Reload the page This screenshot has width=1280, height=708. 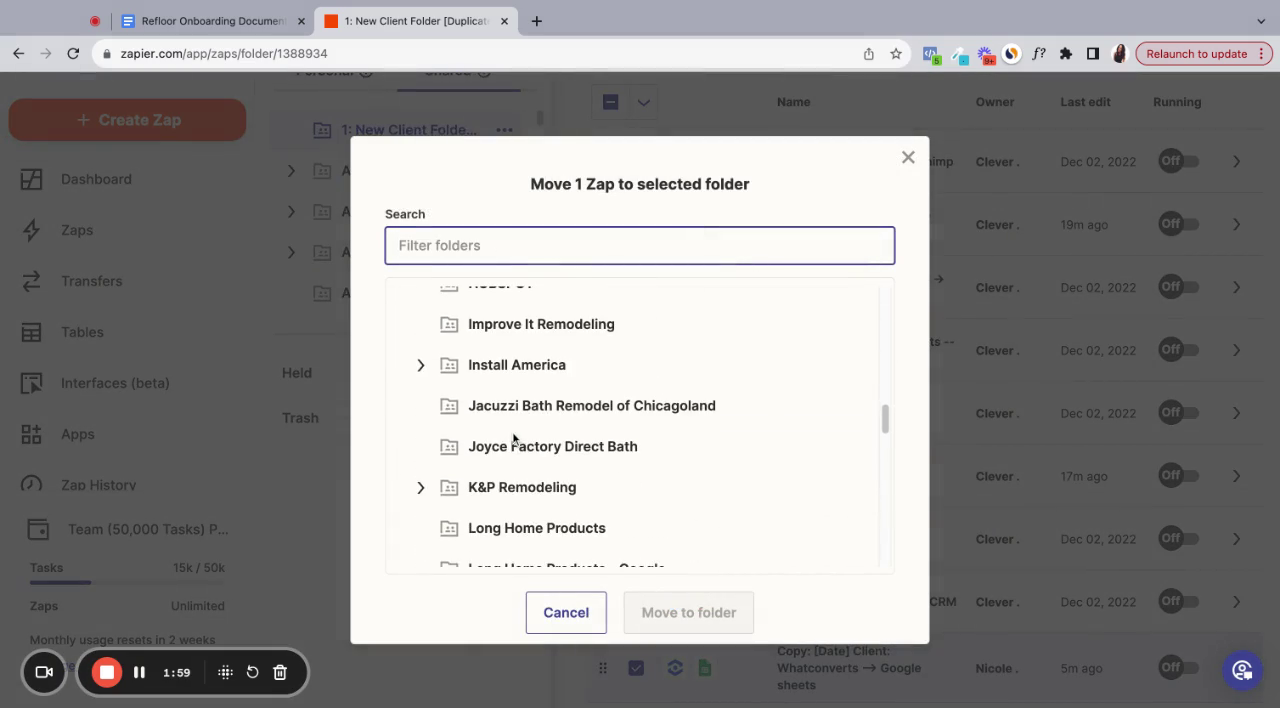[73, 54]
